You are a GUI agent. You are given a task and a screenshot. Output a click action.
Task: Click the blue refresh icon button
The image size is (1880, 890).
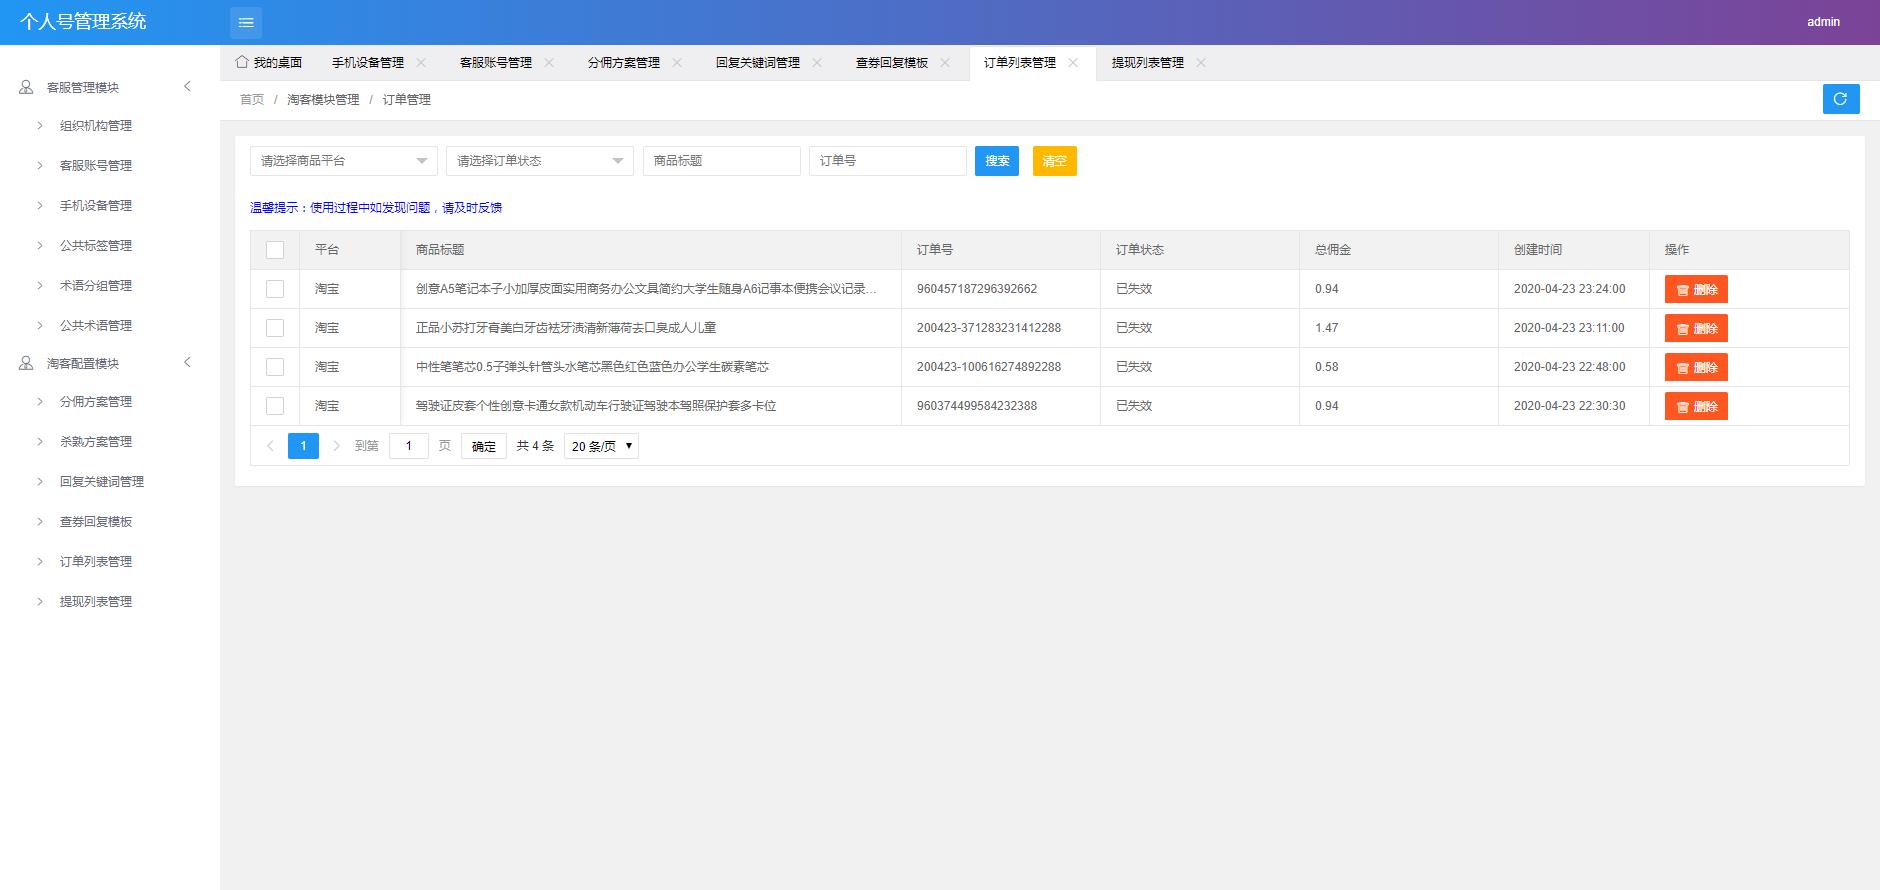click(x=1840, y=99)
